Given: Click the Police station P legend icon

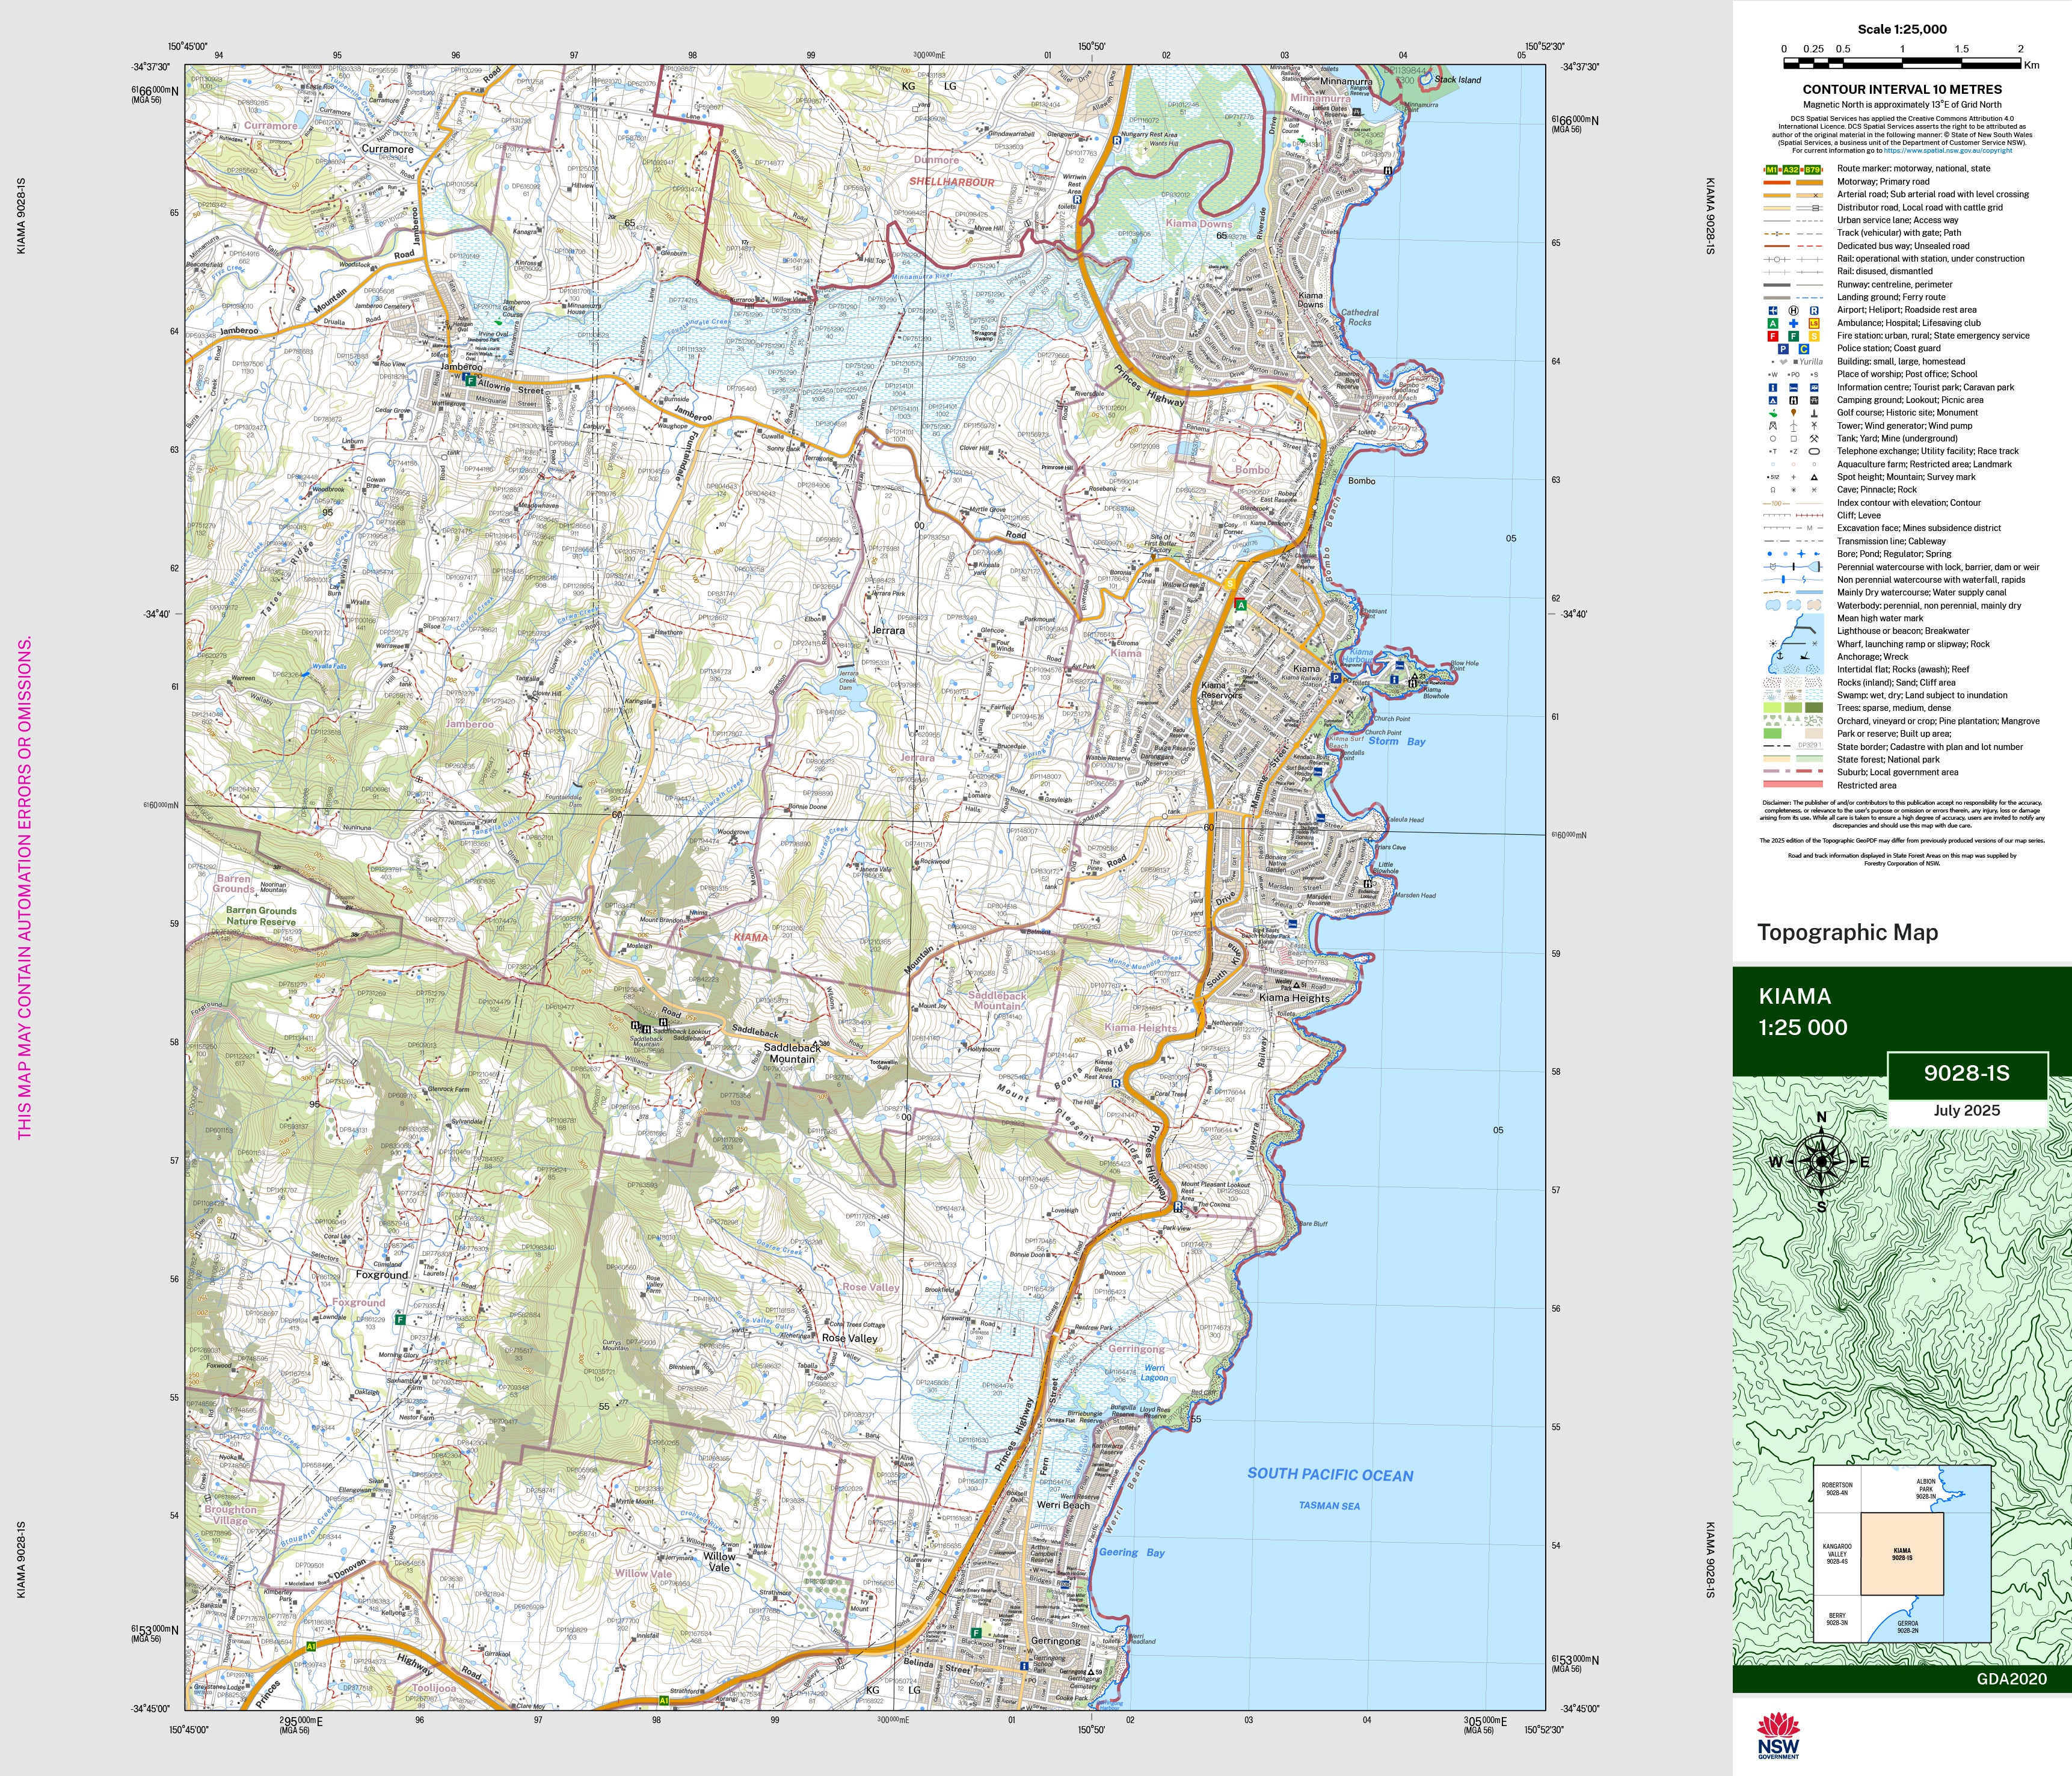Looking at the screenshot, I should tap(1784, 349).
